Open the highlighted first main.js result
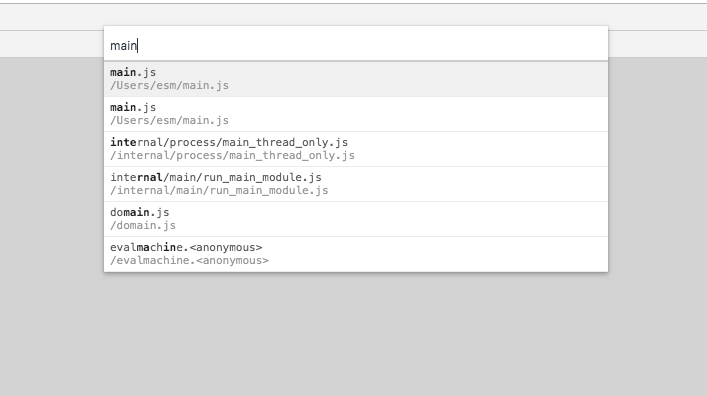The height and width of the screenshot is (396, 707). pyautogui.click(x=356, y=79)
